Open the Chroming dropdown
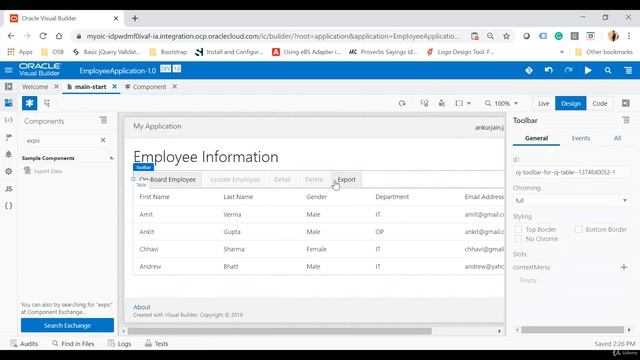This screenshot has height=360, width=640. point(571,200)
